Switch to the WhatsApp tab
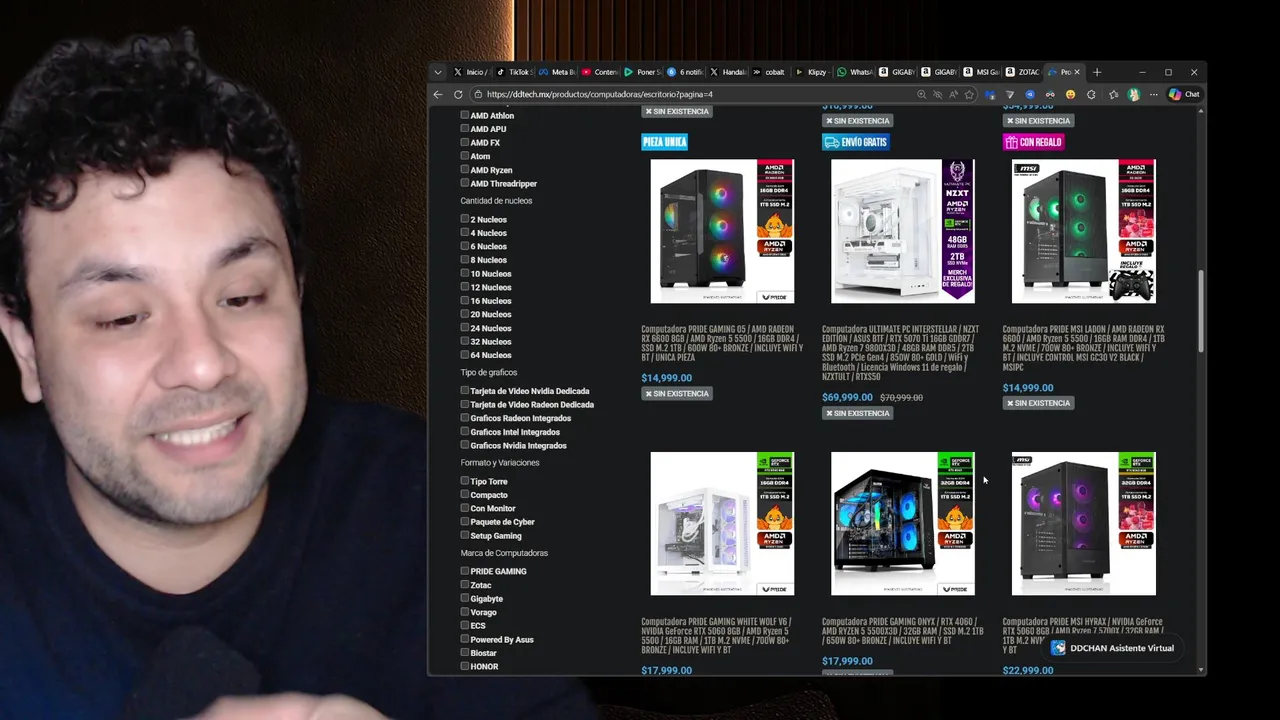Screen dimensions: 1280x720 (x=855, y=72)
